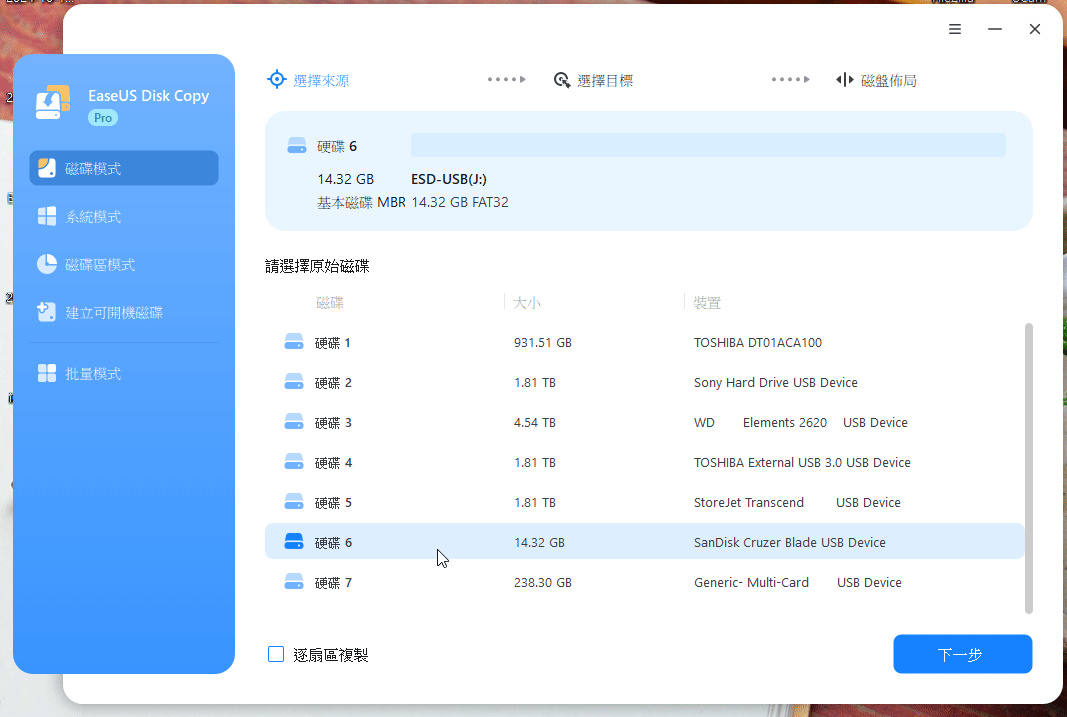Viewport: 1067px width, 717px height.
Task: Click the EaseUS Disk Copy logo icon
Action: 52,103
